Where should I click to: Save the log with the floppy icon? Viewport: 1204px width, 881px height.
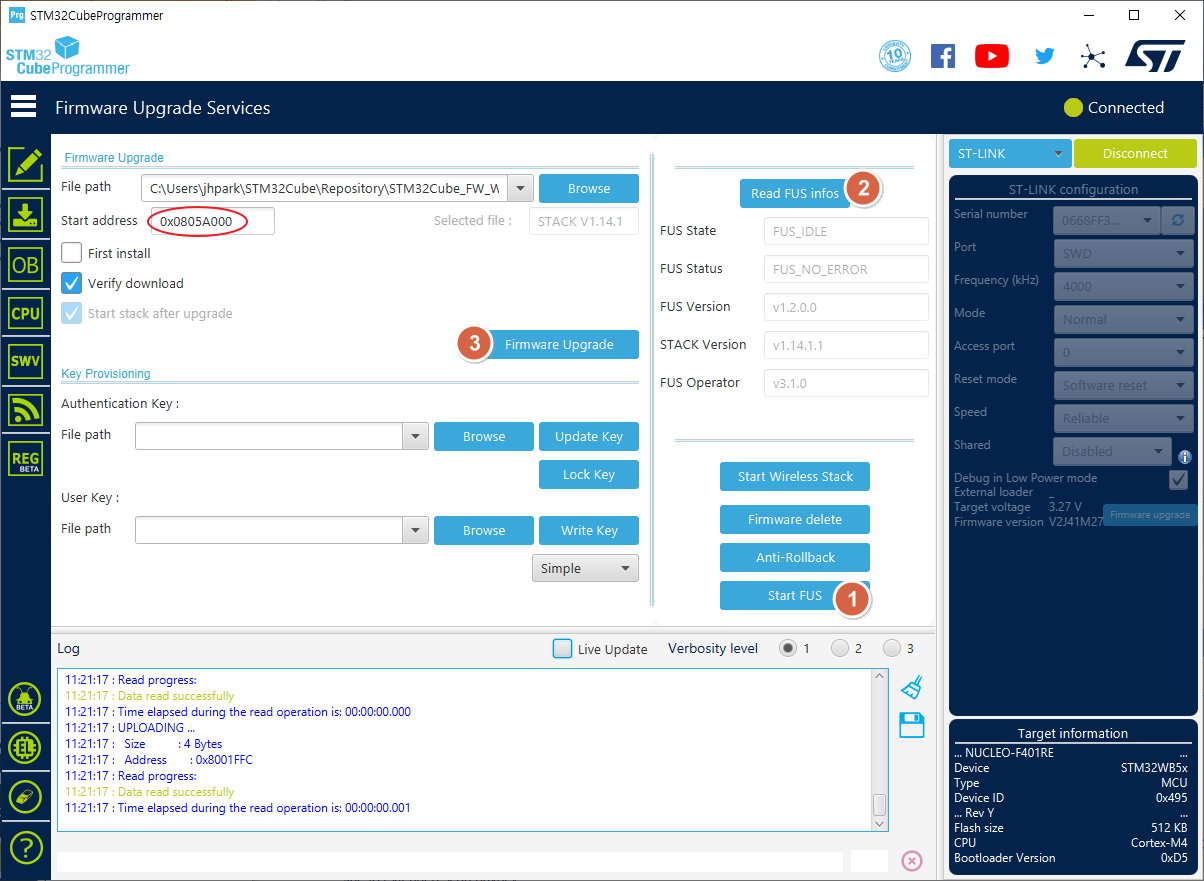tap(912, 725)
